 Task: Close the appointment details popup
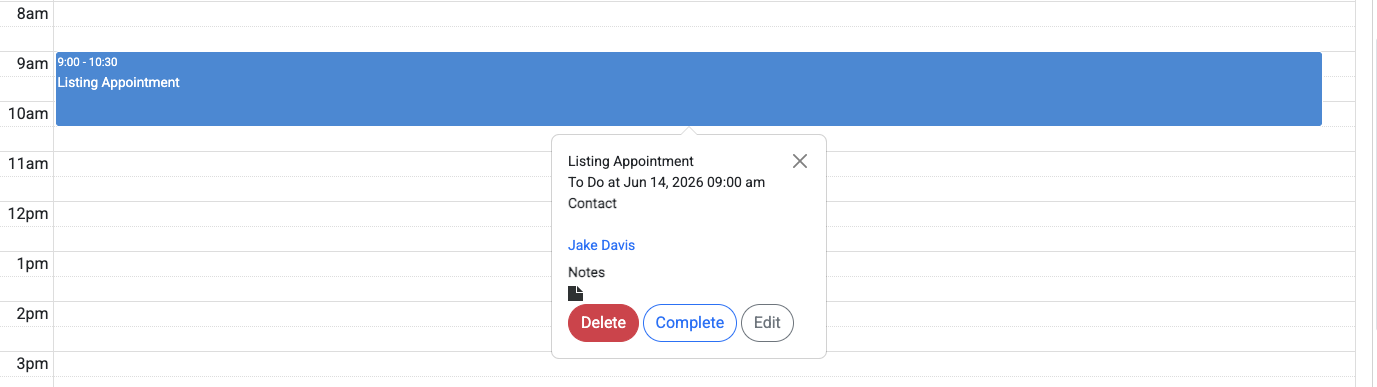pyautogui.click(x=799, y=161)
